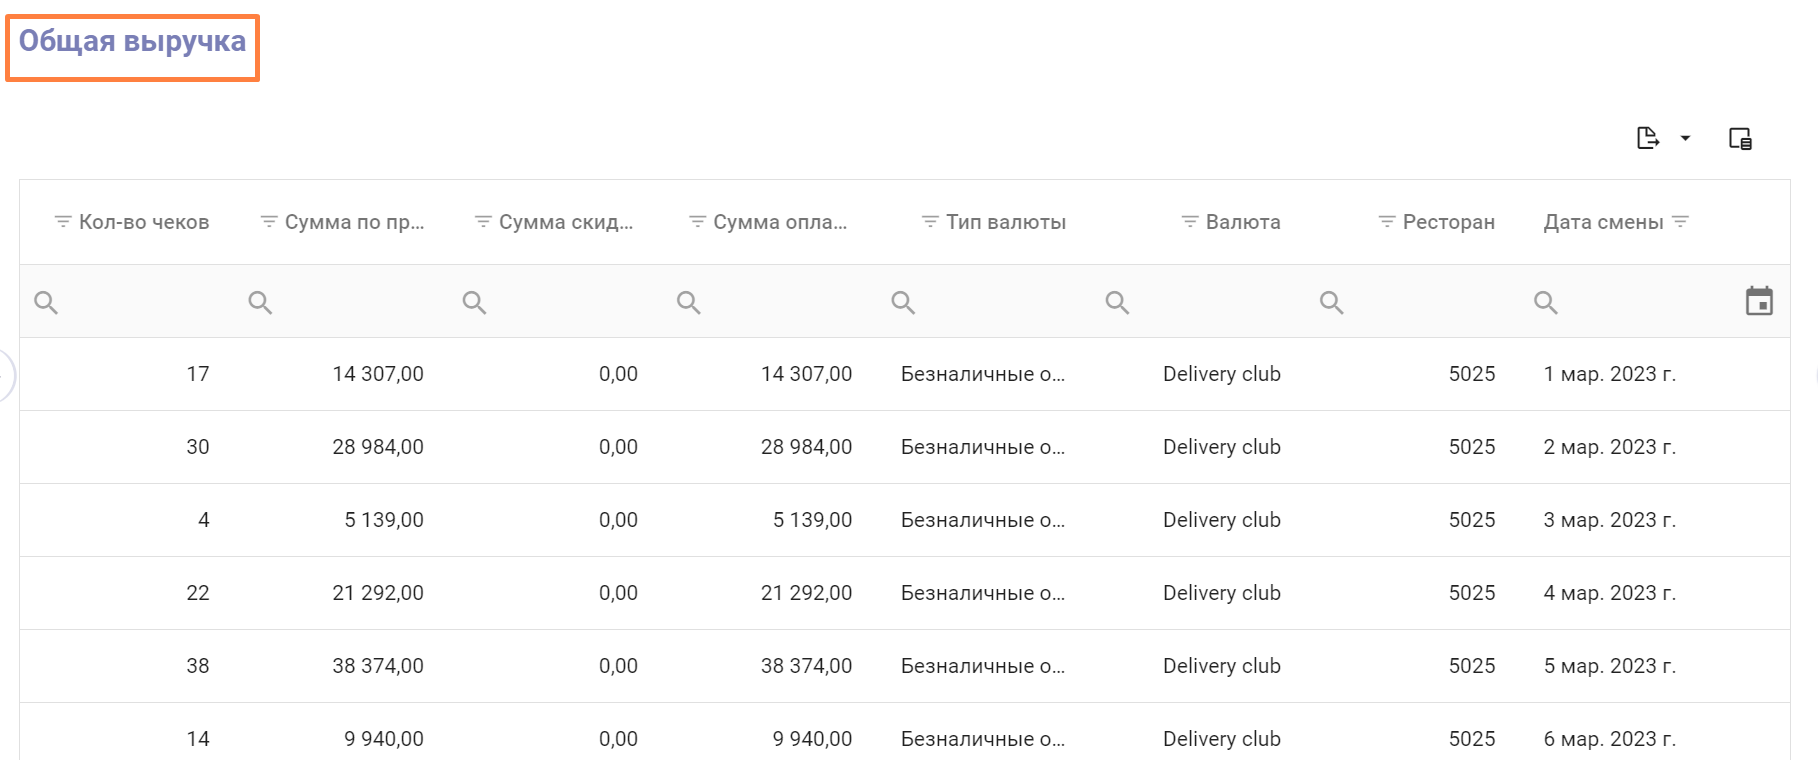This screenshot has width=1818, height=760.
Task: Sort by Сумма скид... column header
Action: 566,222
